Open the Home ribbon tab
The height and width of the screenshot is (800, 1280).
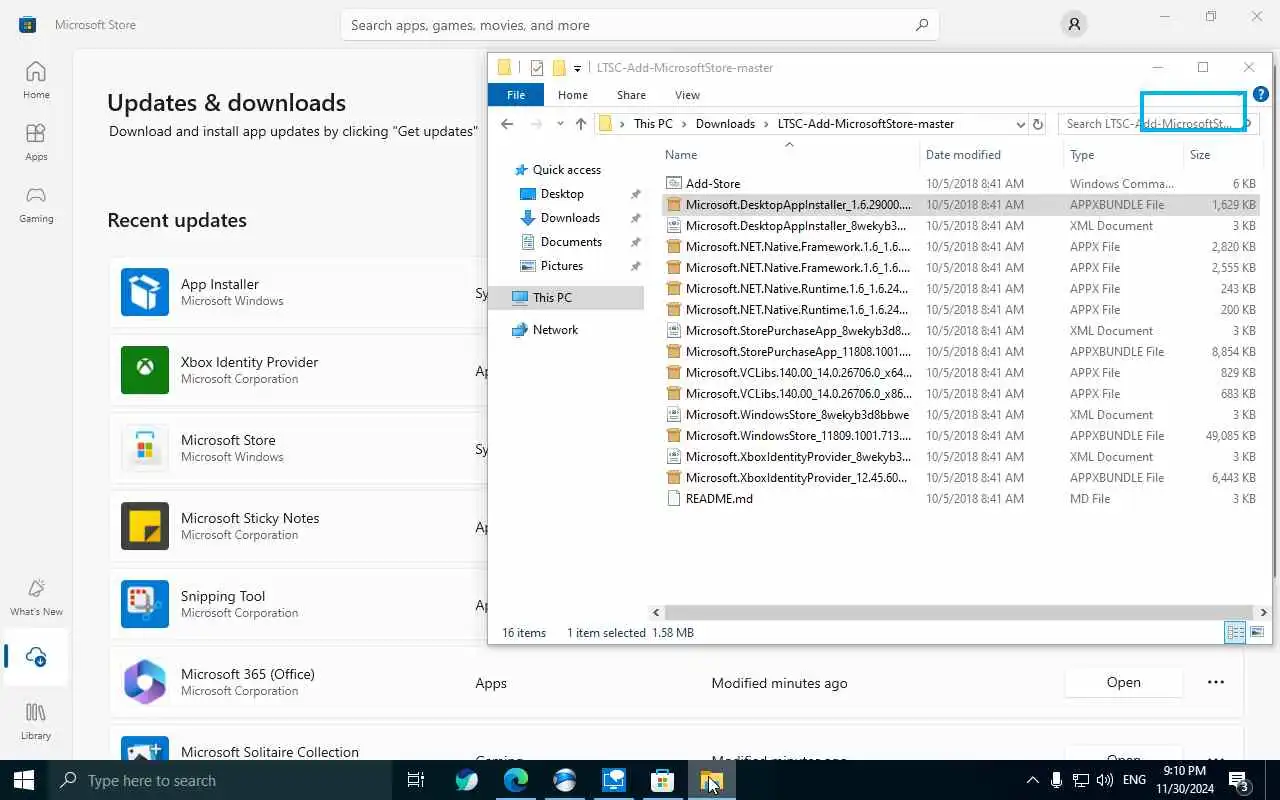click(573, 95)
